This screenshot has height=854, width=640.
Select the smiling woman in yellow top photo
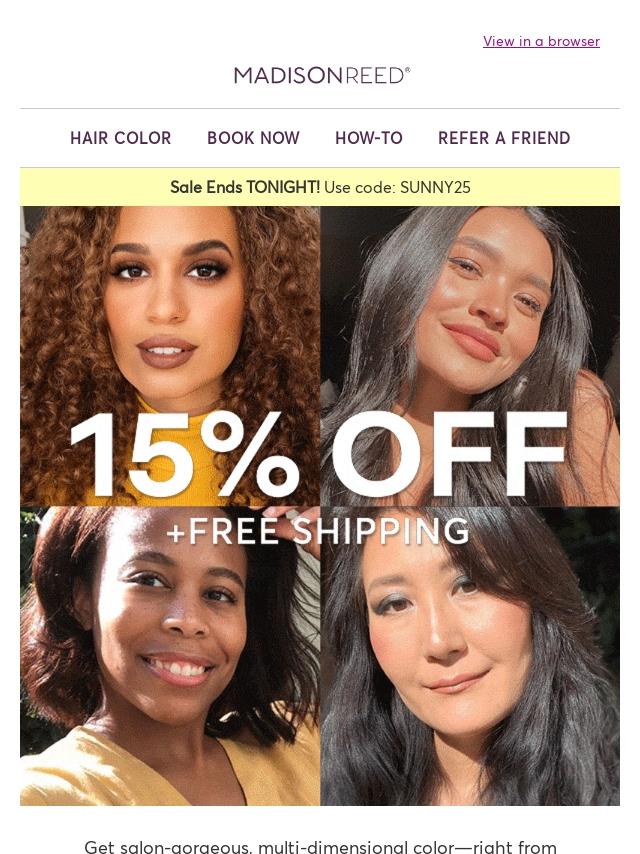coord(170,656)
